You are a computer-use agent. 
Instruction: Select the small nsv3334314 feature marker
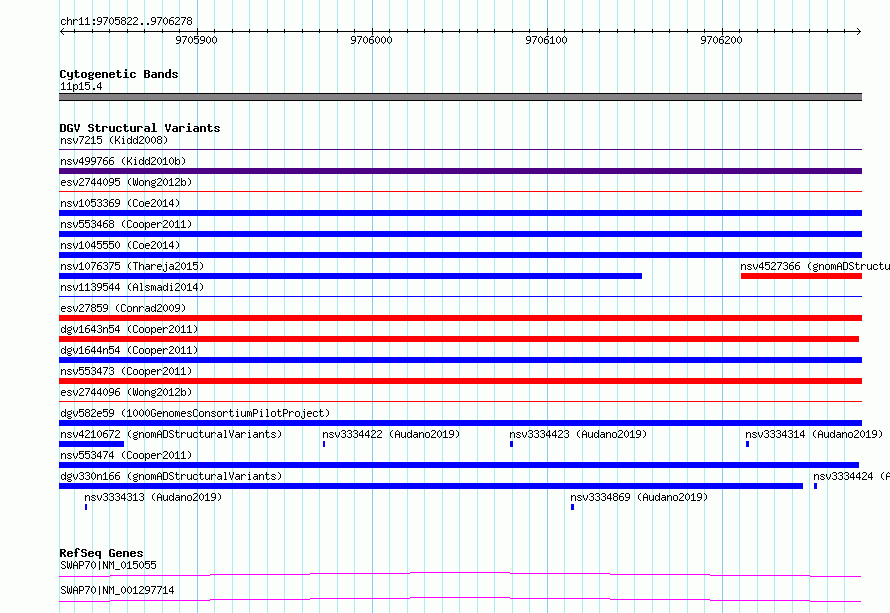[x=748, y=444]
